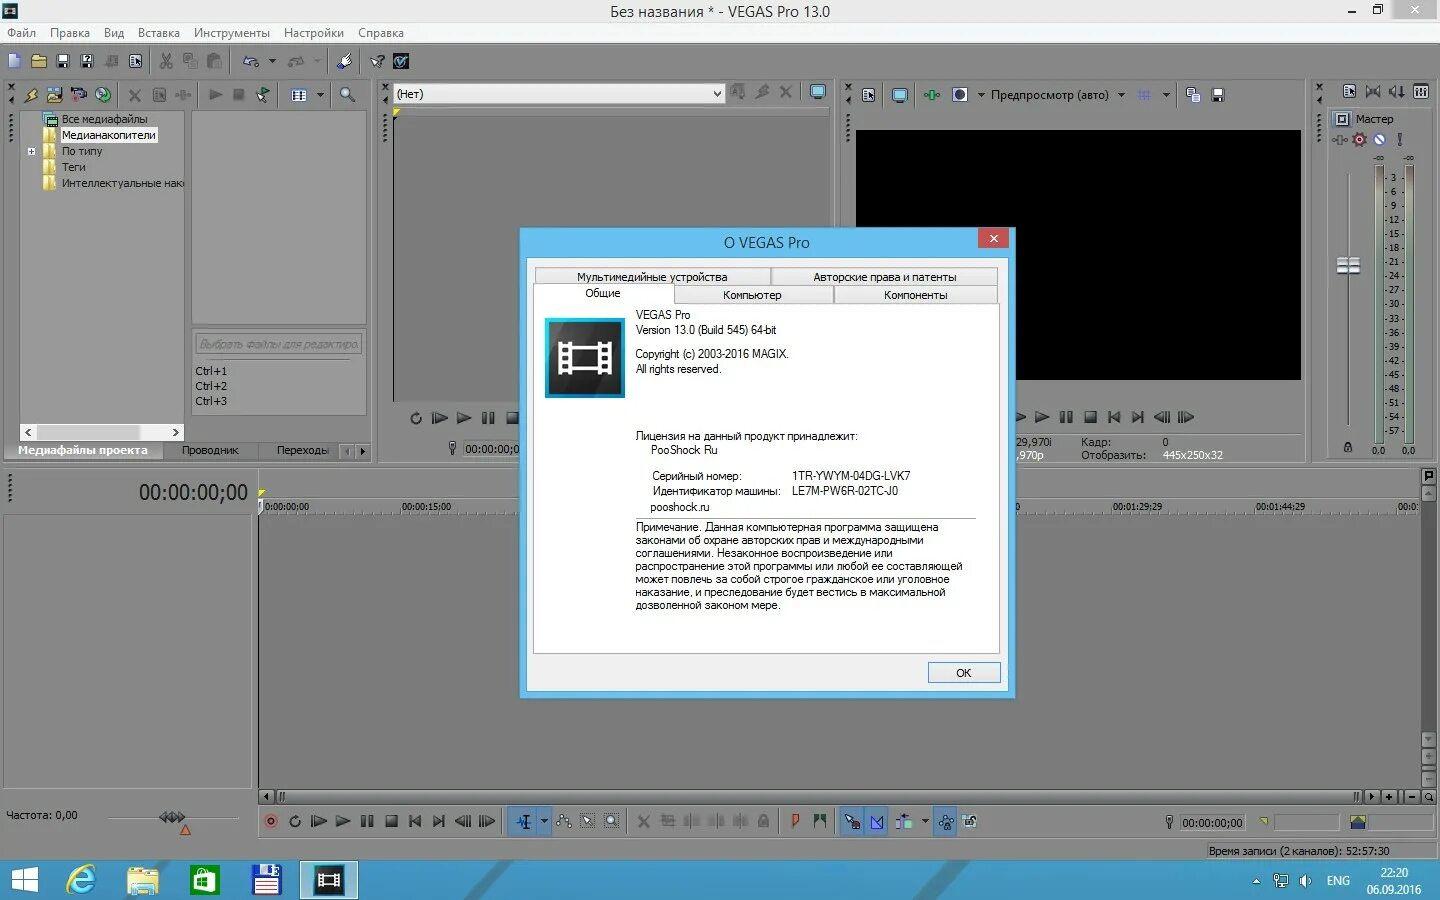Toggle auto preview in Project Media

click(262, 95)
